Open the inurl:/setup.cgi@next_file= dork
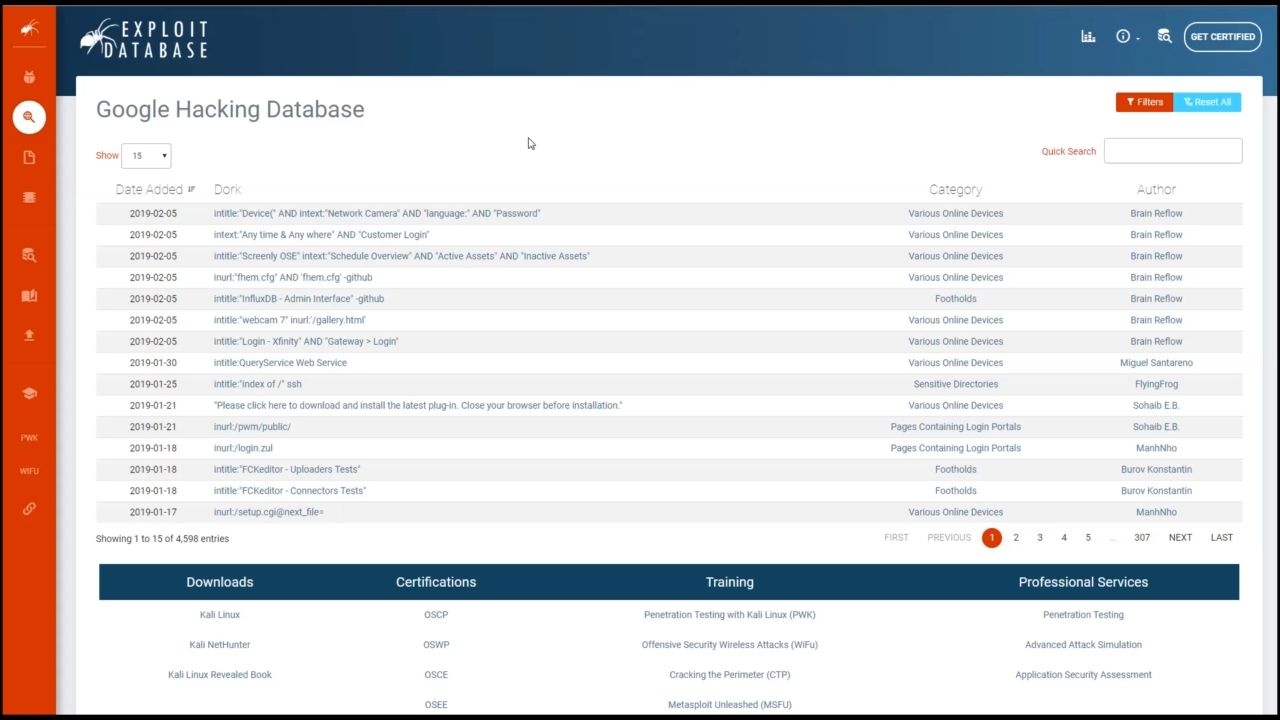Screen dimensions: 1280x720 tap(269, 512)
